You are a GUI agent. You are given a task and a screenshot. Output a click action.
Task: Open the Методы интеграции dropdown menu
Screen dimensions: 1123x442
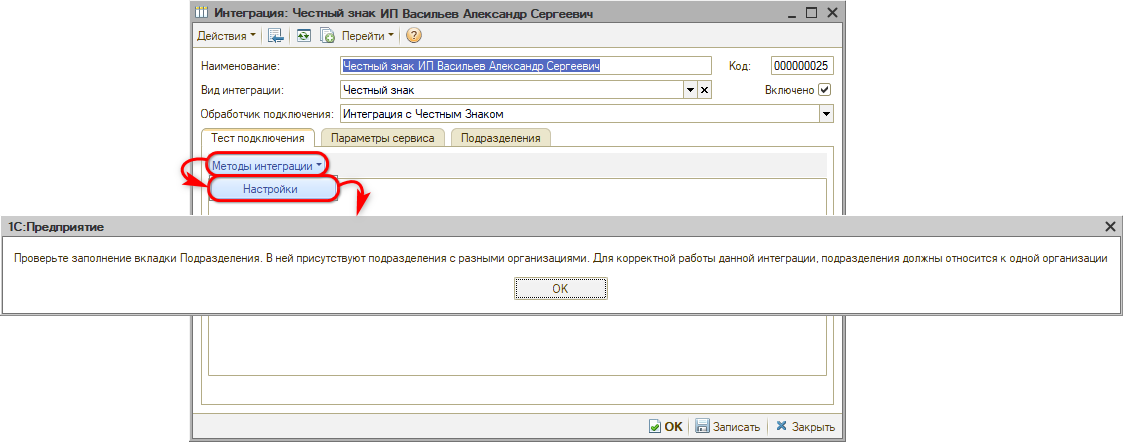(x=266, y=164)
